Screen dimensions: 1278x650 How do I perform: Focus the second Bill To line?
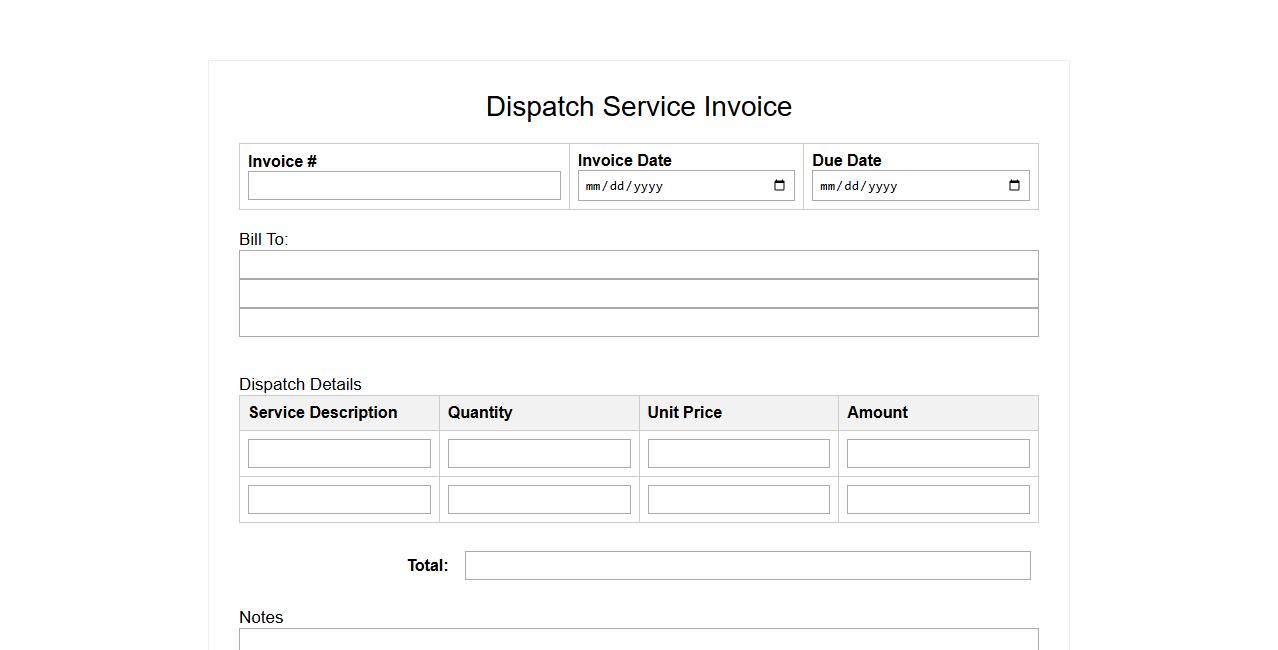(638, 294)
